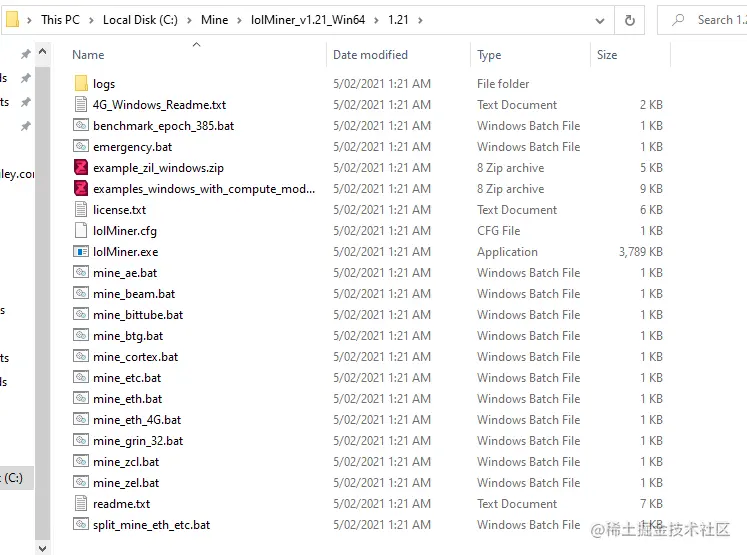The height and width of the screenshot is (555, 747).
Task: Click the 1.21 breadcrumb segment
Action: click(398, 20)
